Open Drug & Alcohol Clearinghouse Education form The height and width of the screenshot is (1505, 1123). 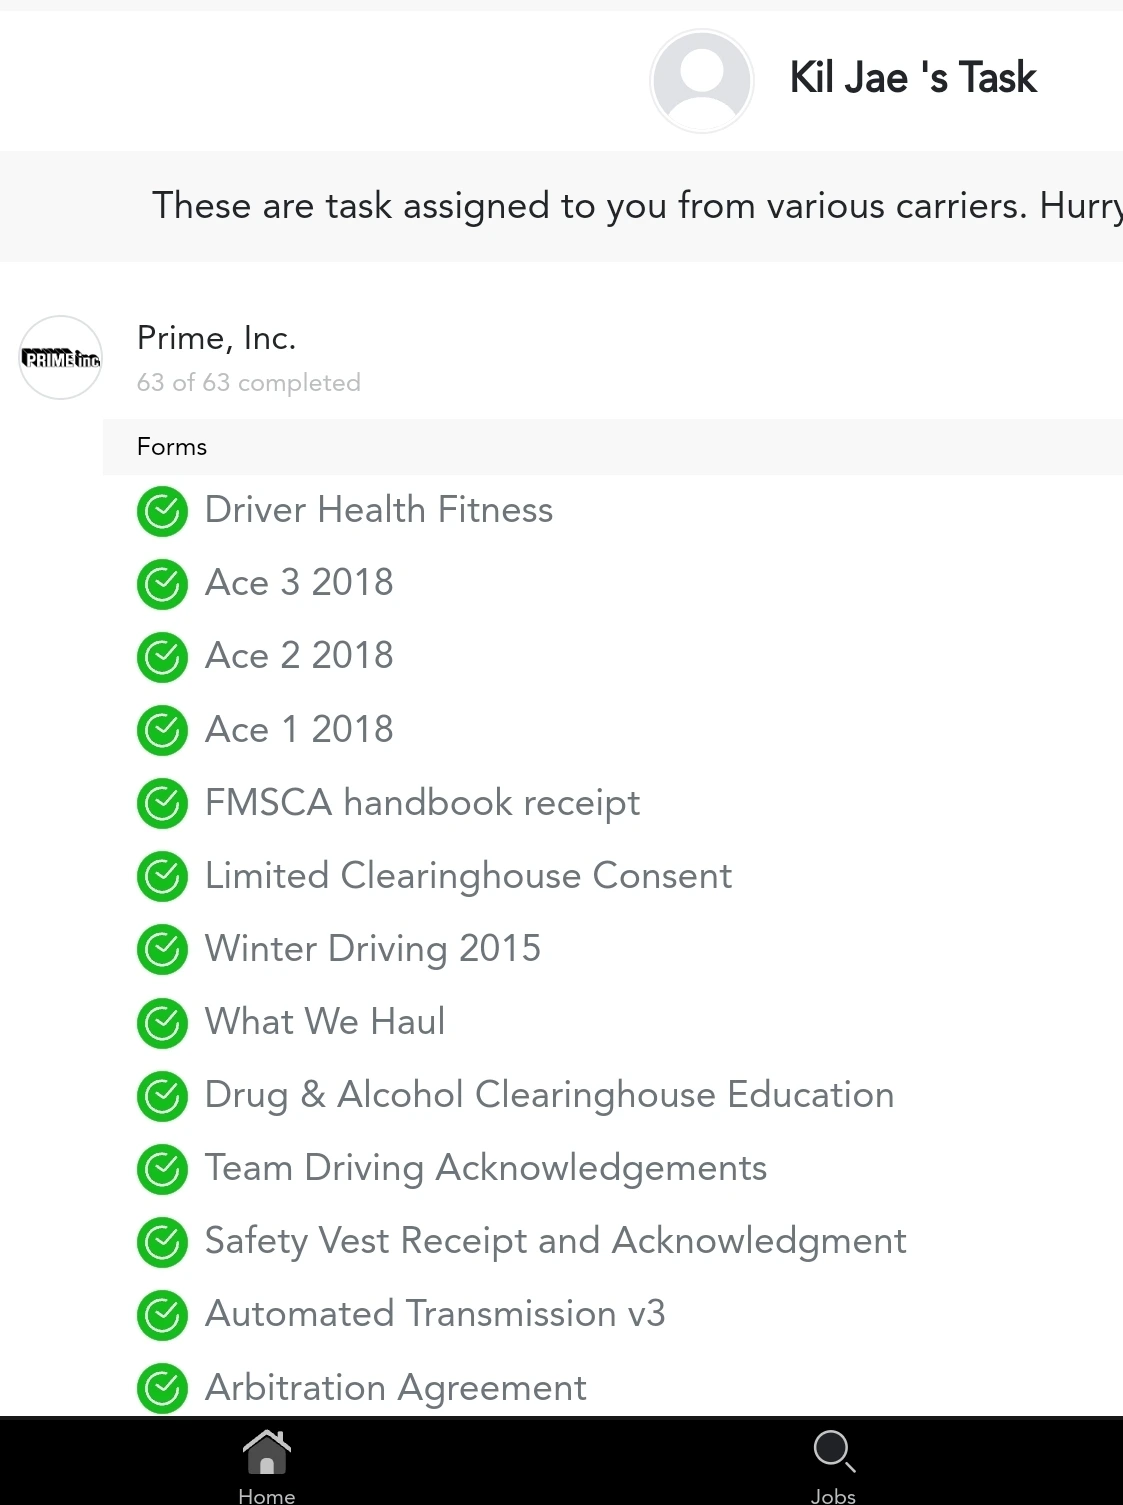tap(549, 1095)
